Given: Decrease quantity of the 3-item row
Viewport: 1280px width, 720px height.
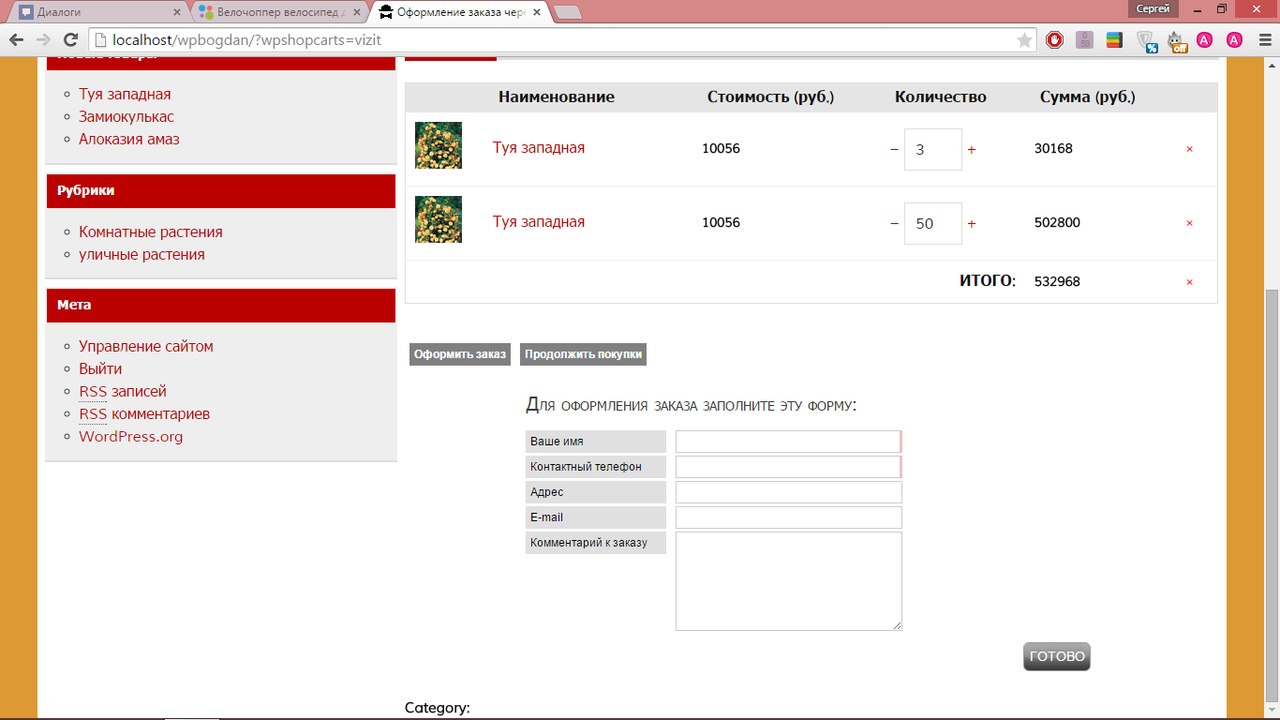Looking at the screenshot, I should point(894,149).
